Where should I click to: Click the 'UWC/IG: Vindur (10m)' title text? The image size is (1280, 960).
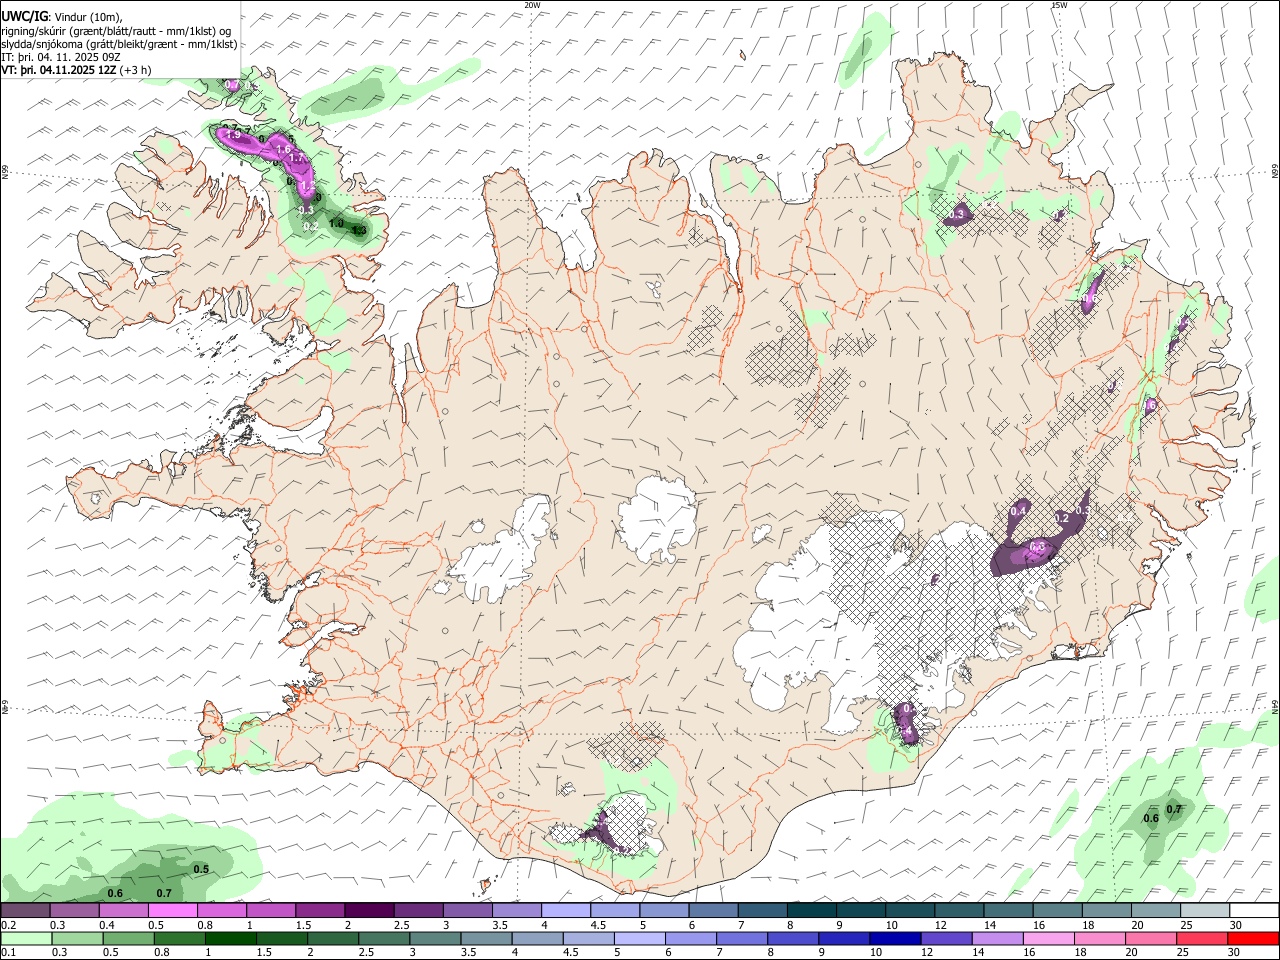click(62, 16)
